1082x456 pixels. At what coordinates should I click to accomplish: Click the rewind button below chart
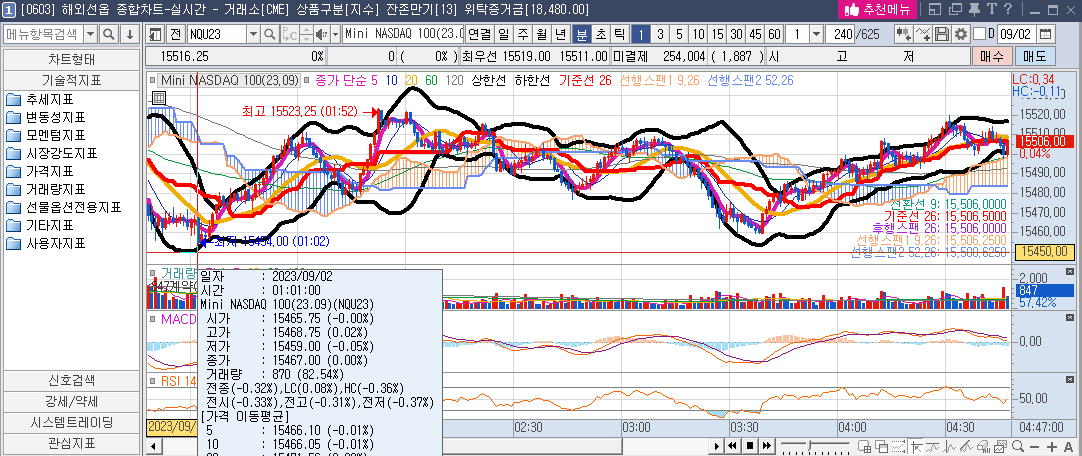tap(734, 446)
